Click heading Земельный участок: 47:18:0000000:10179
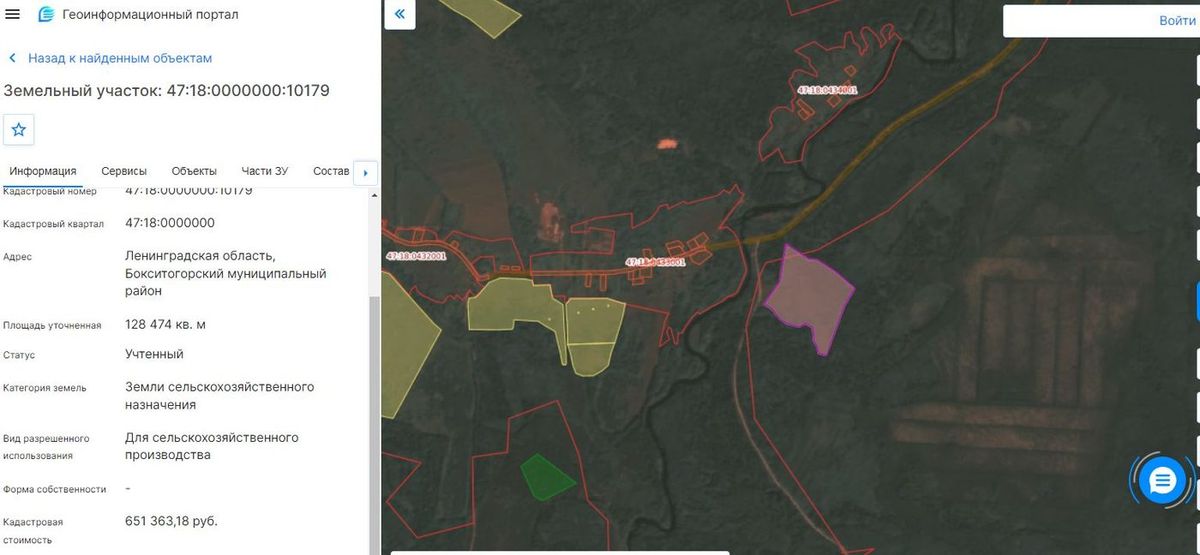 [x=167, y=91]
